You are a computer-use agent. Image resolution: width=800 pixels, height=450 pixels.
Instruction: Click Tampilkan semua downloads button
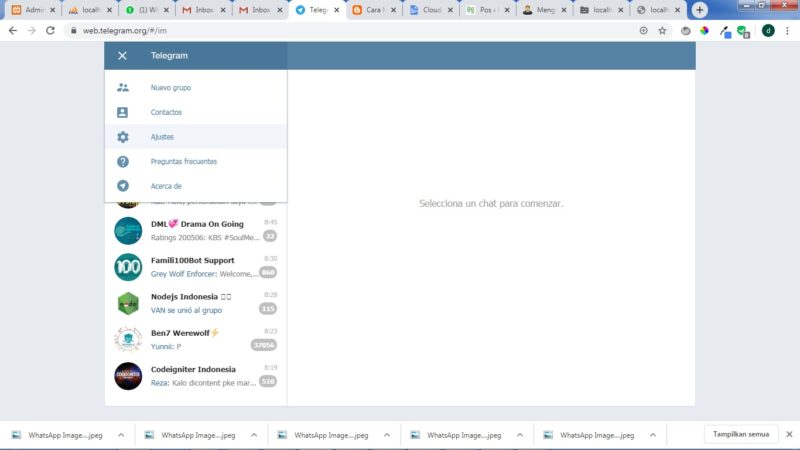[741, 435]
